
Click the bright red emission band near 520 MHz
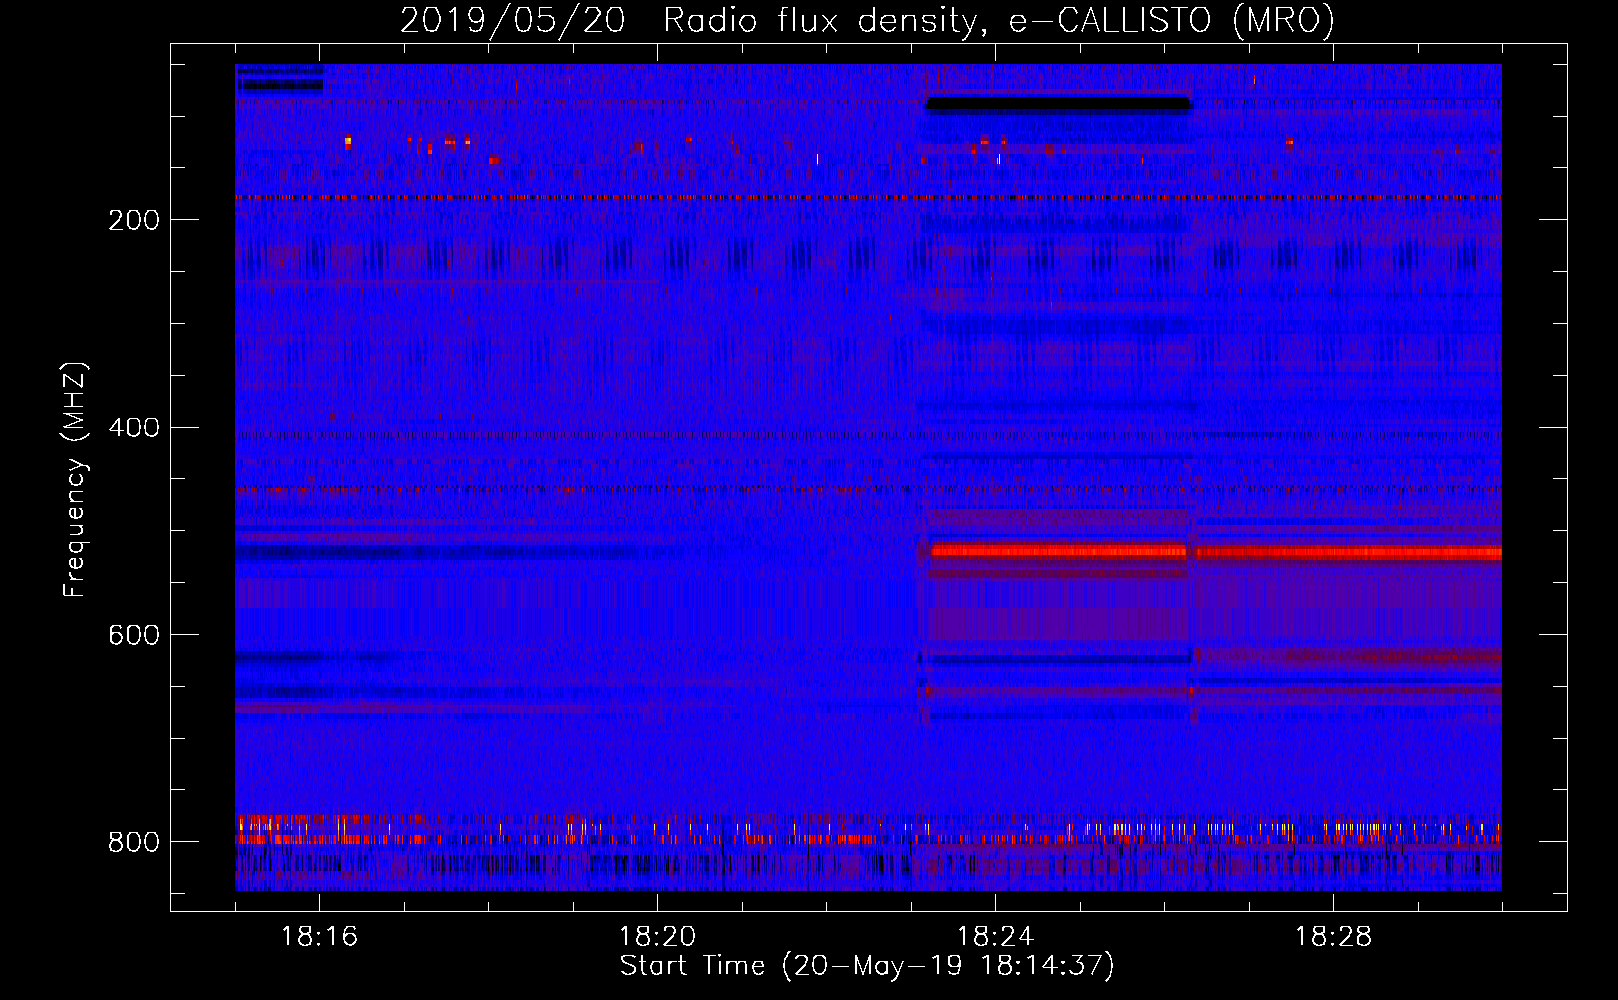click(1215, 551)
